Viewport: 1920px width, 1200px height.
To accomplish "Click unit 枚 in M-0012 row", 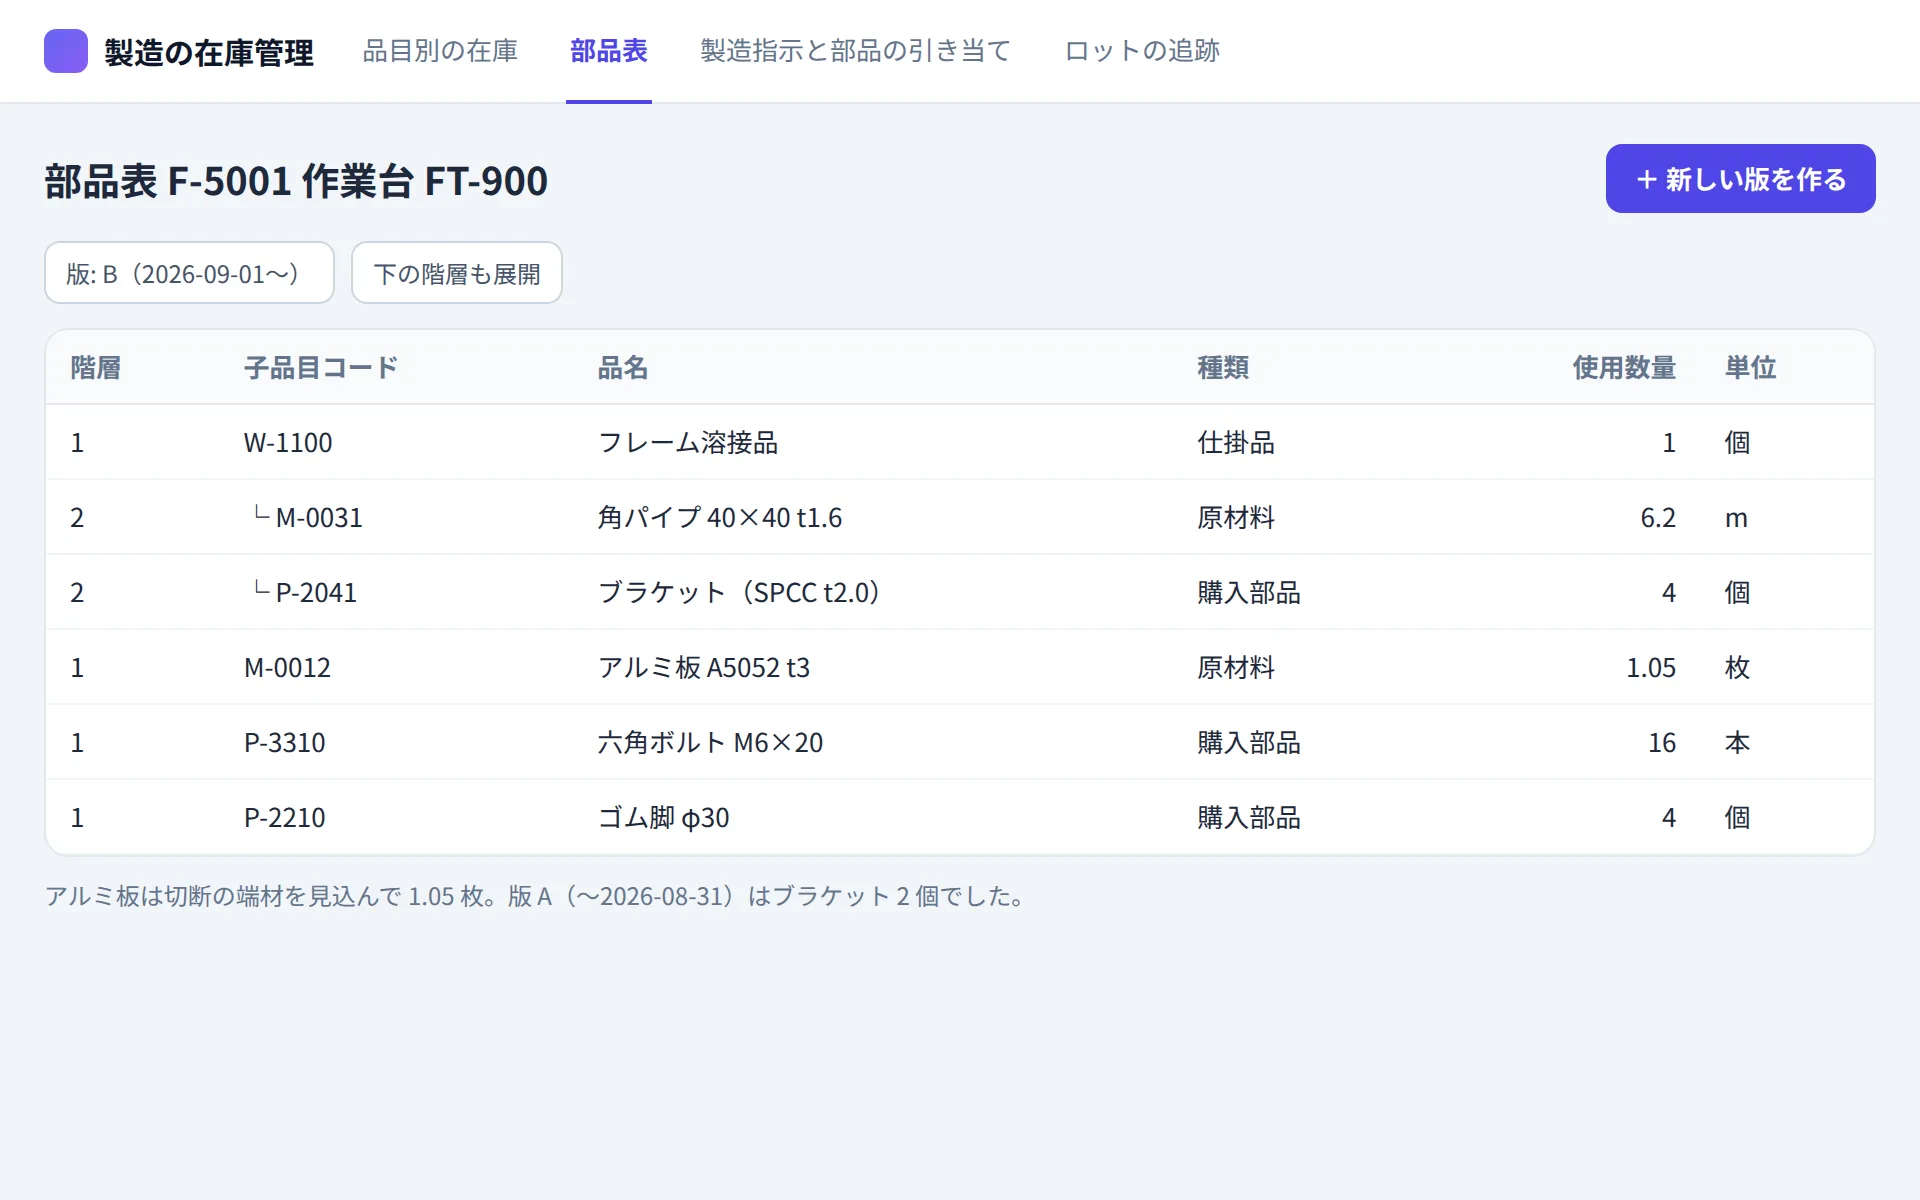I will click(x=1737, y=668).
